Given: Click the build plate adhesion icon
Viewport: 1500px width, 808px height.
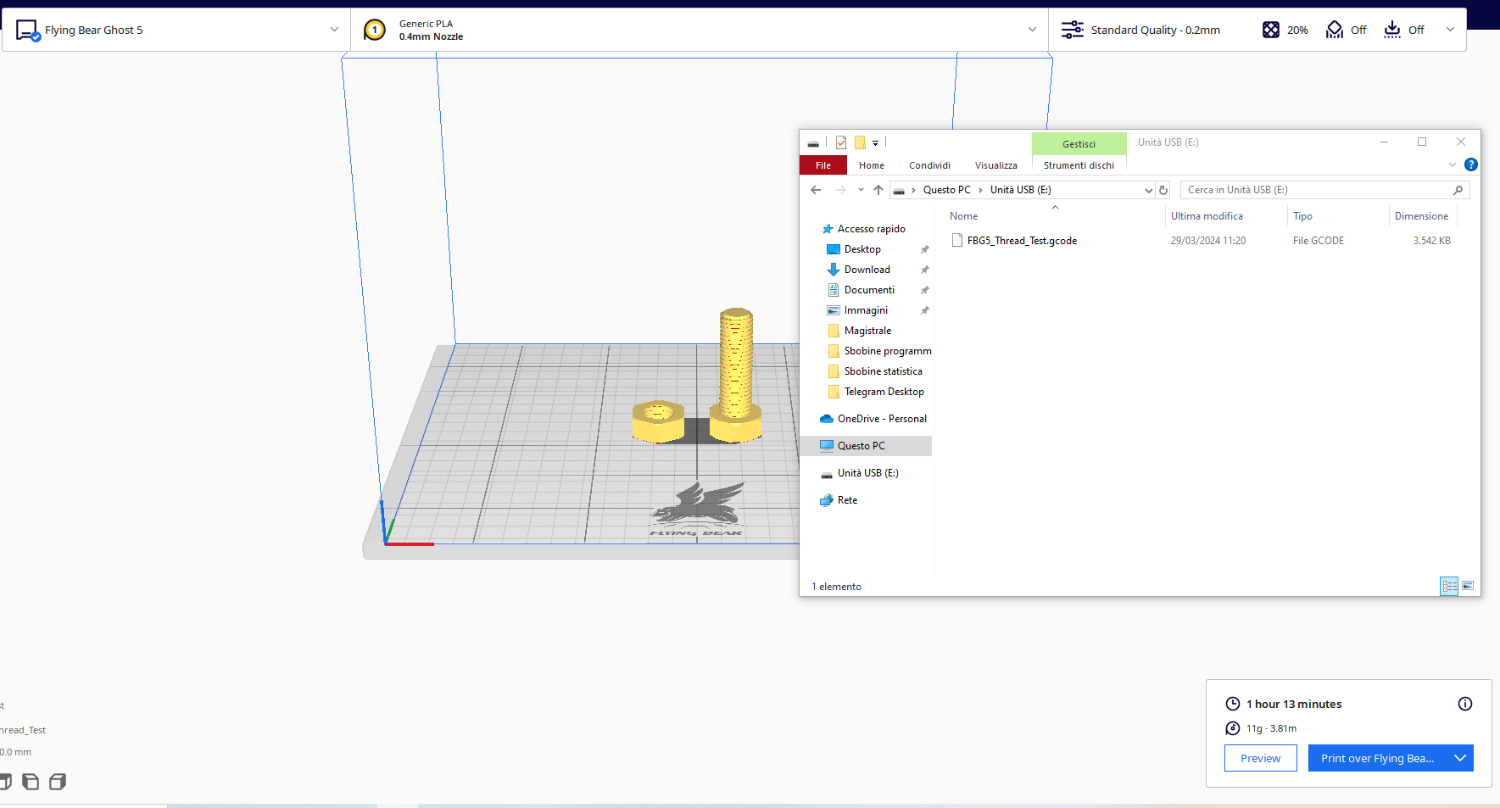Looking at the screenshot, I should tap(1392, 30).
